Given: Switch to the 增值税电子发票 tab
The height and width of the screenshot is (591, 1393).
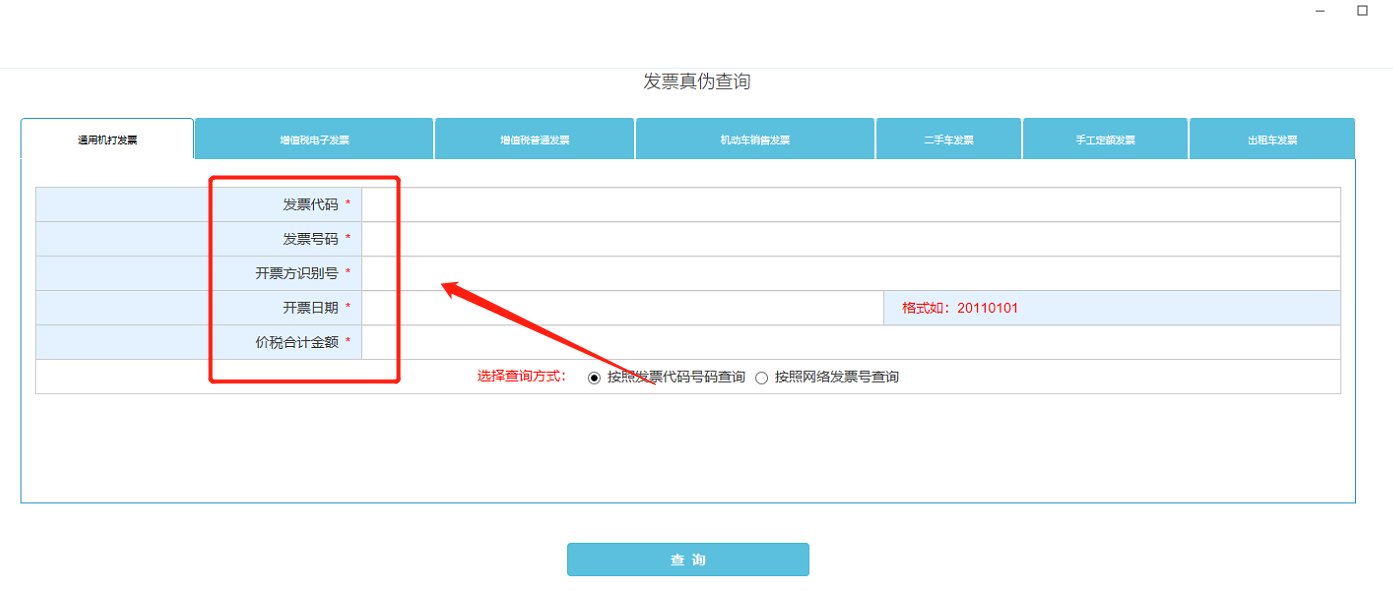Looking at the screenshot, I should 313,138.
